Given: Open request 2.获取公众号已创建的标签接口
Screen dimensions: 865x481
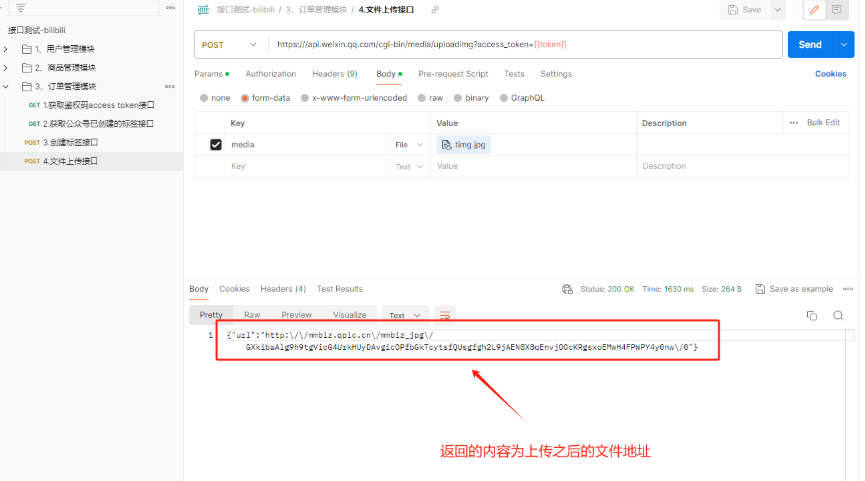Looking at the screenshot, I should pos(92,124).
